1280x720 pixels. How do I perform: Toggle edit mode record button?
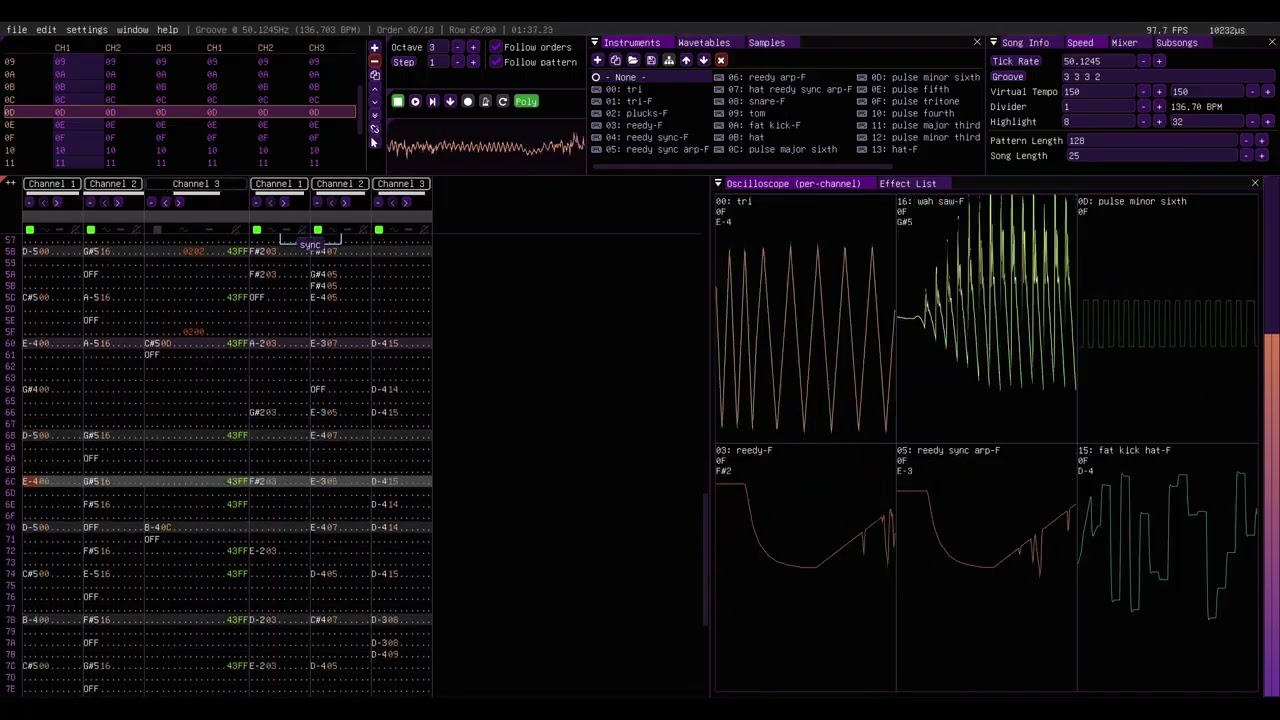tap(467, 101)
